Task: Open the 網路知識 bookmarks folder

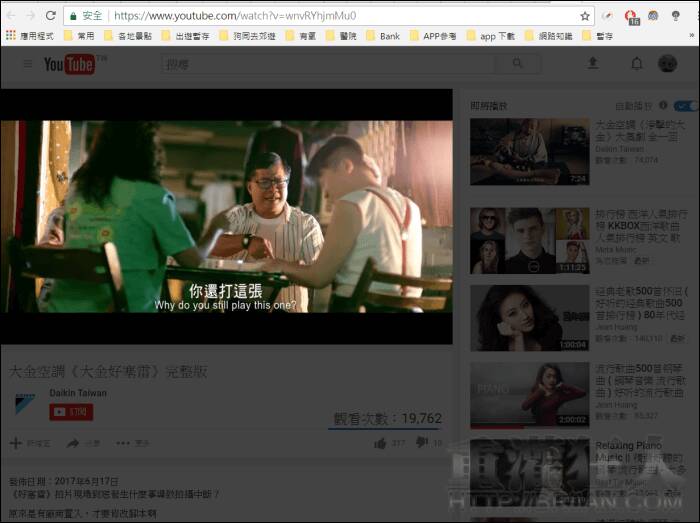Action: (549, 36)
